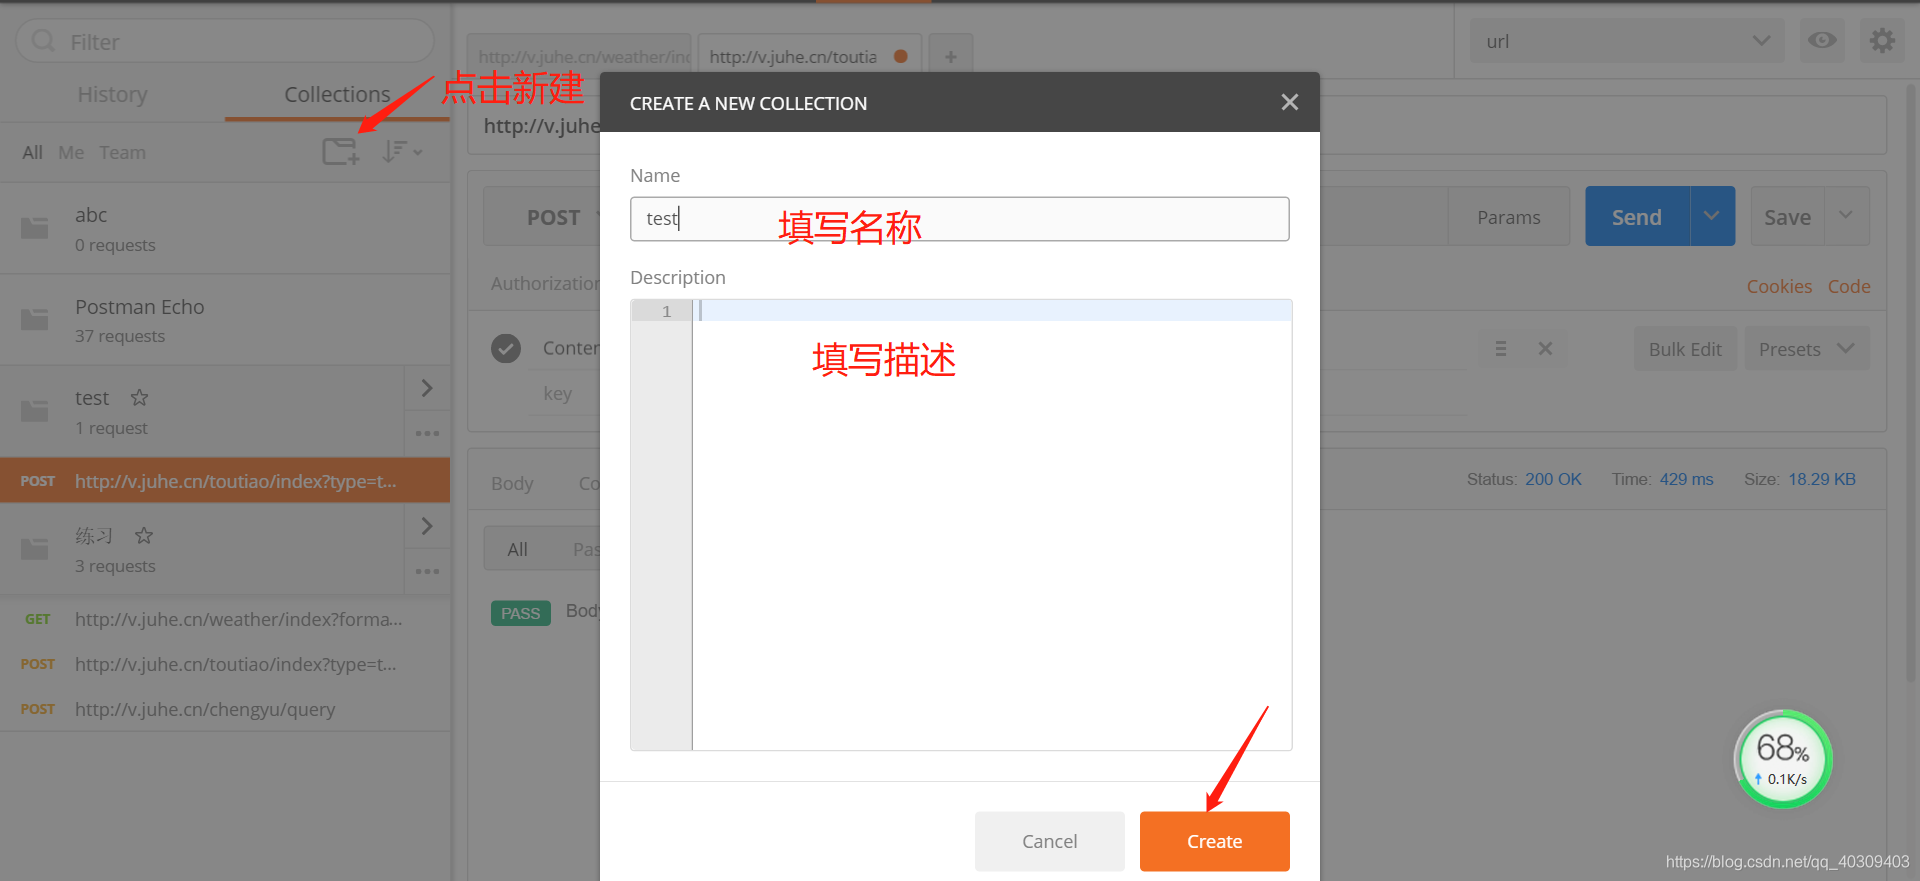Open the Save button dropdown arrow
Screen dimensions: 1920x881
point(1846,216)
